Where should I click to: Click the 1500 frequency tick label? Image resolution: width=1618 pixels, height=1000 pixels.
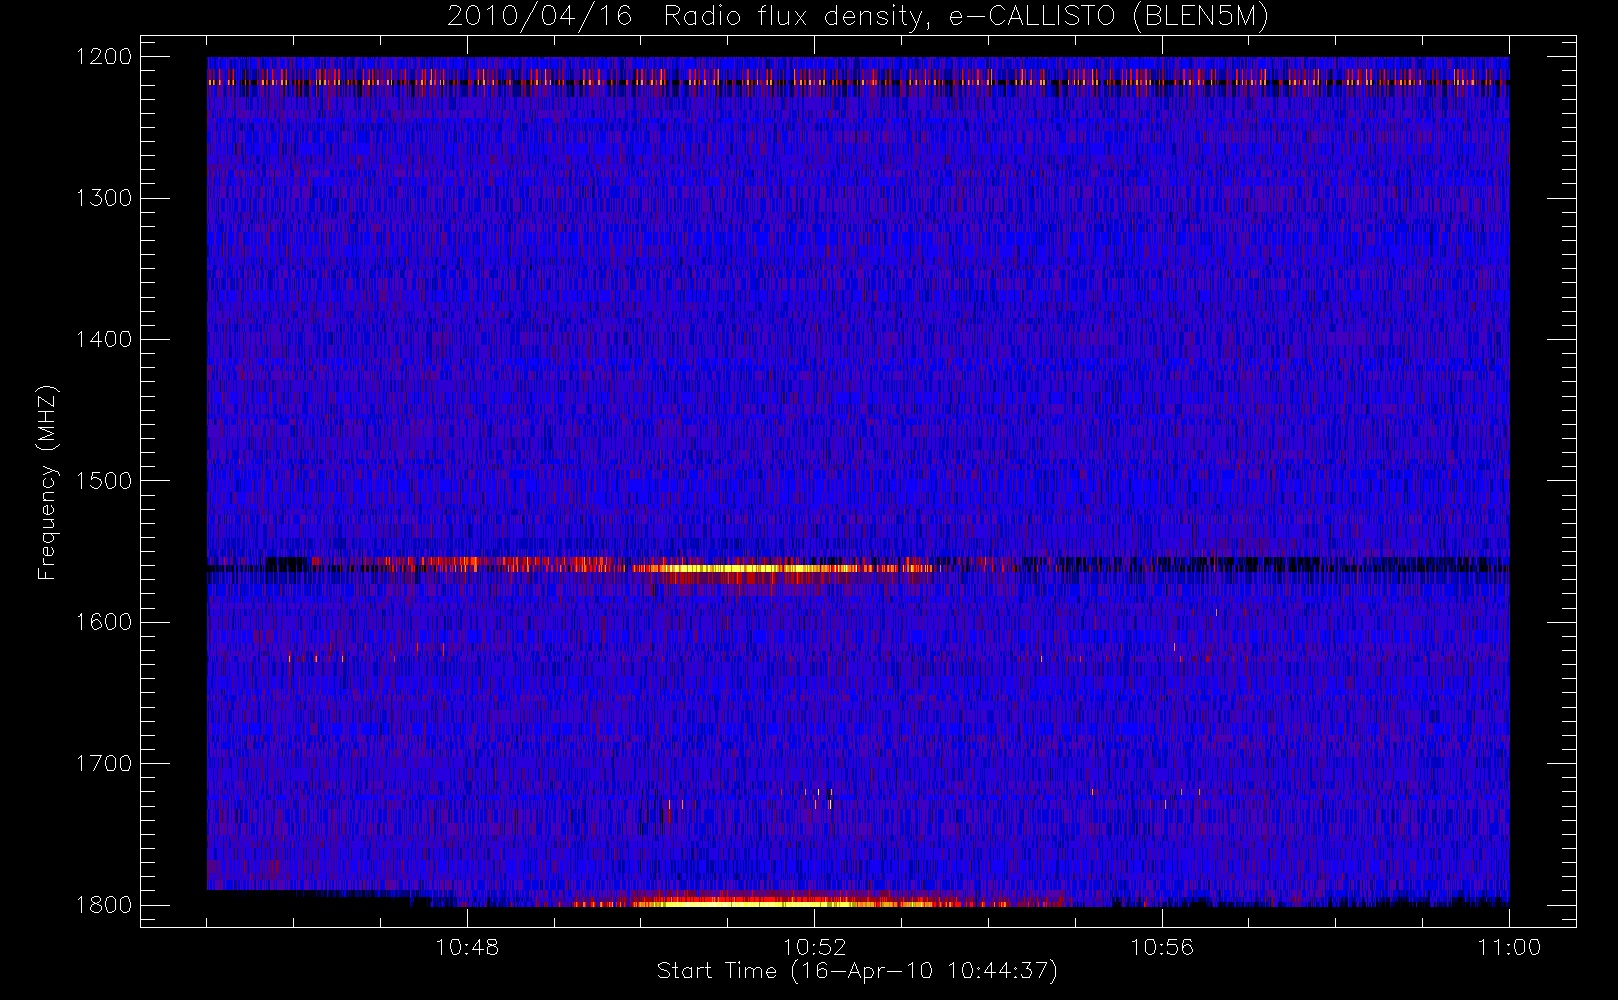tap(104, 480)
